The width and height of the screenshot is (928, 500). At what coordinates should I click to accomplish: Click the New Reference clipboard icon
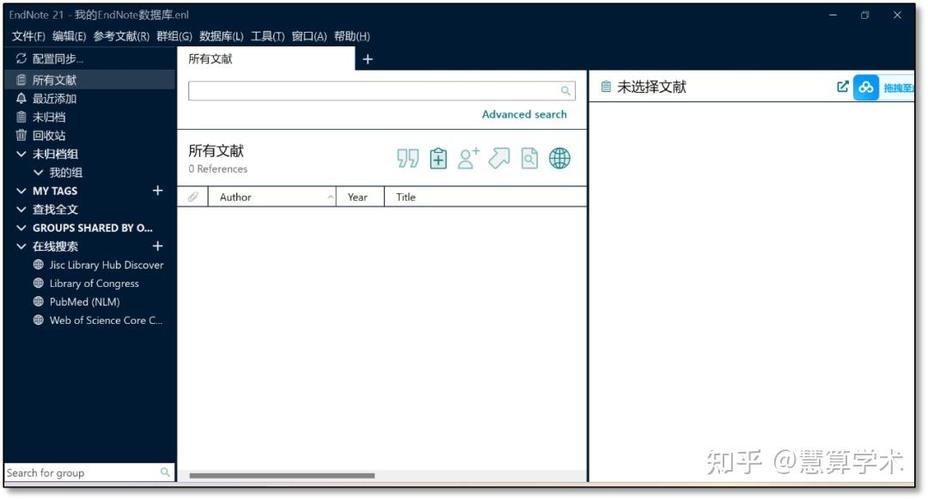click(439, 159)
